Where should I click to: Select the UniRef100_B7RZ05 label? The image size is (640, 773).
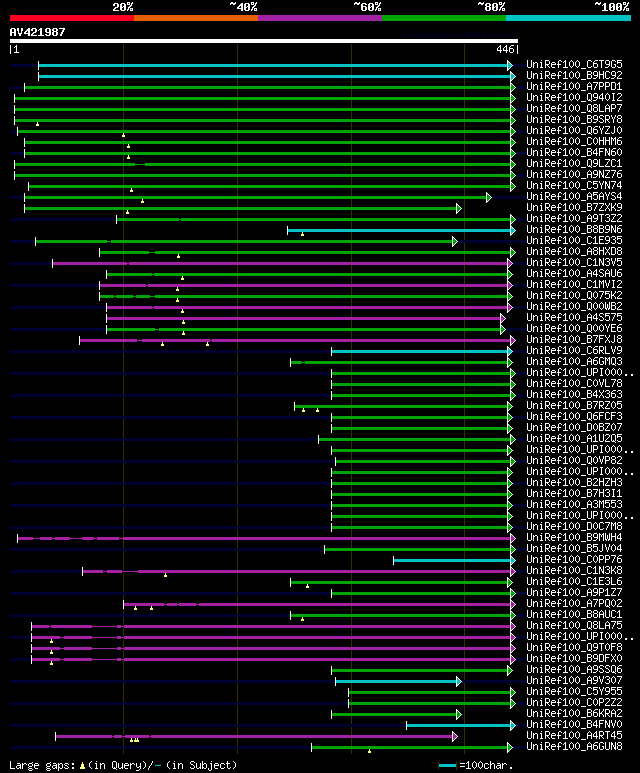[574, 405]
